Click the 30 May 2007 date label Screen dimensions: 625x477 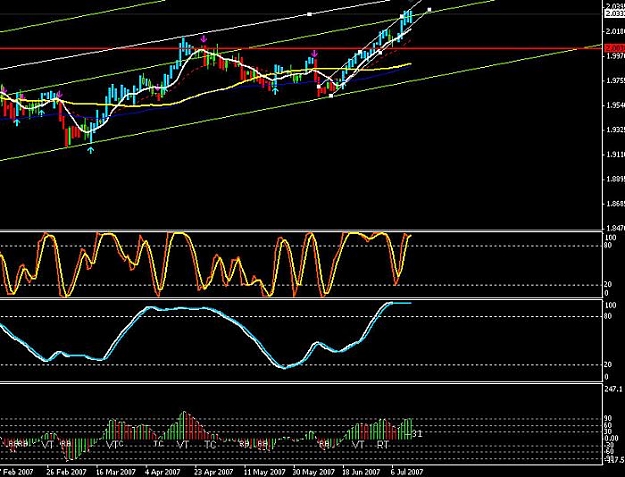314,472
